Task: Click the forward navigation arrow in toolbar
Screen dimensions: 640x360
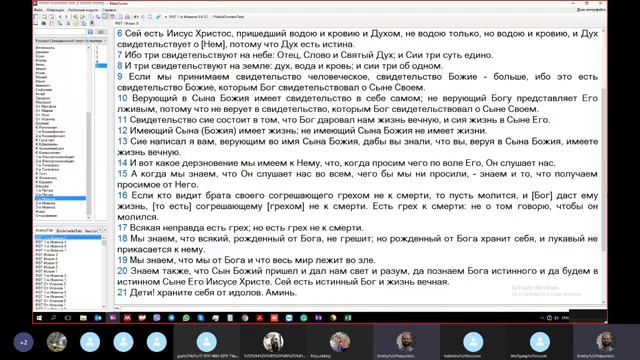Action: pos(67,17)
